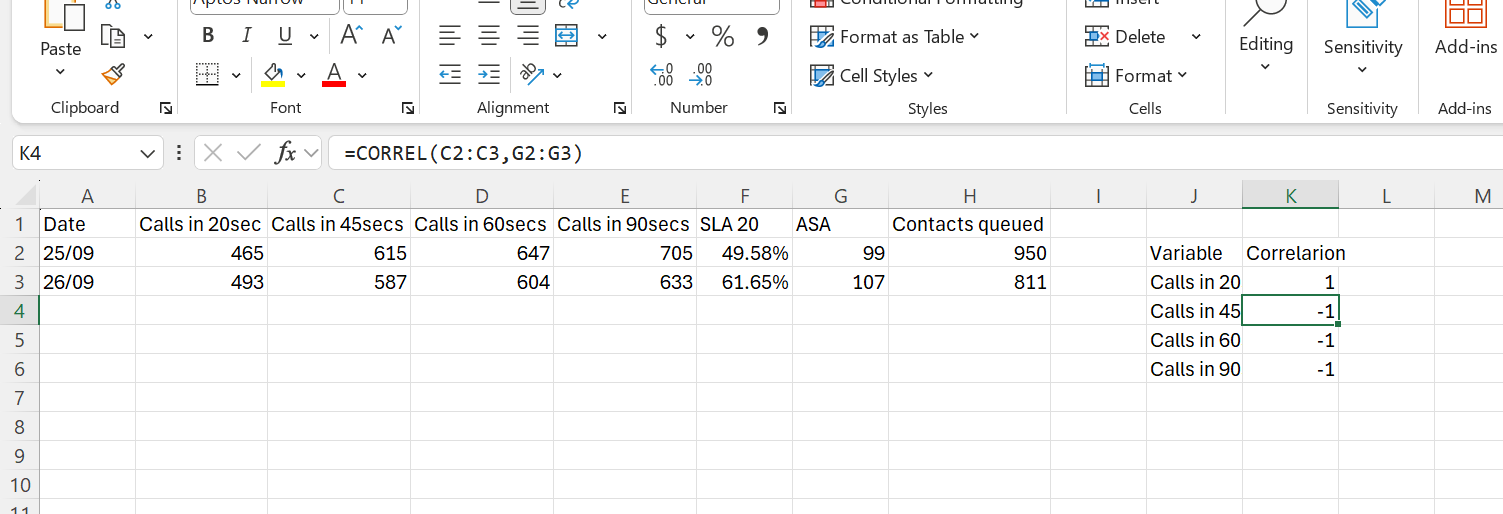Screen dimensions: 1503x514
Task: Open the Format as Table gallery
Action: pyautogui.click(x=895, y=37)
